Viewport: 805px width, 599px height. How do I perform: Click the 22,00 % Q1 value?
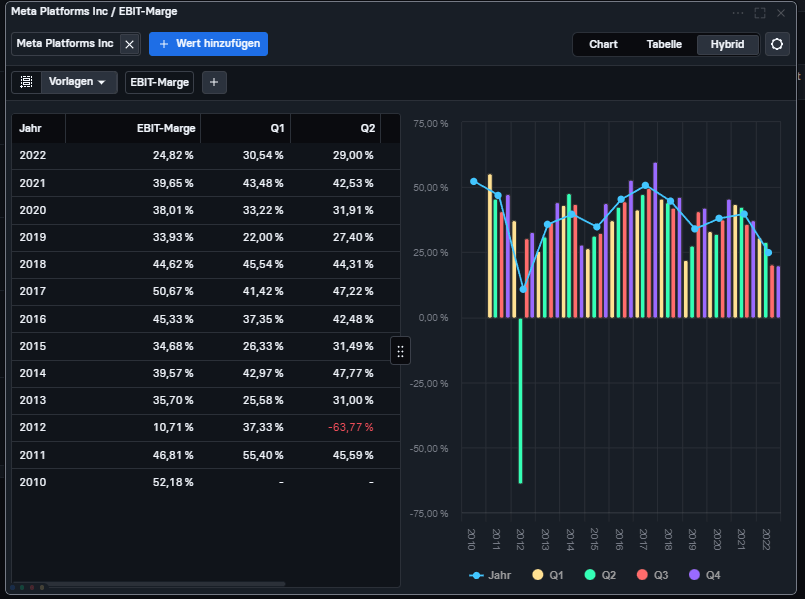point(263,237)
